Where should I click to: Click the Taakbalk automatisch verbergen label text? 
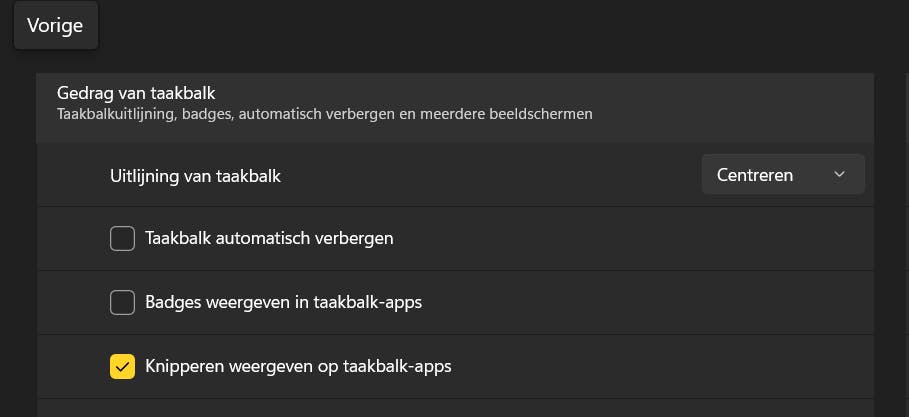269,239
